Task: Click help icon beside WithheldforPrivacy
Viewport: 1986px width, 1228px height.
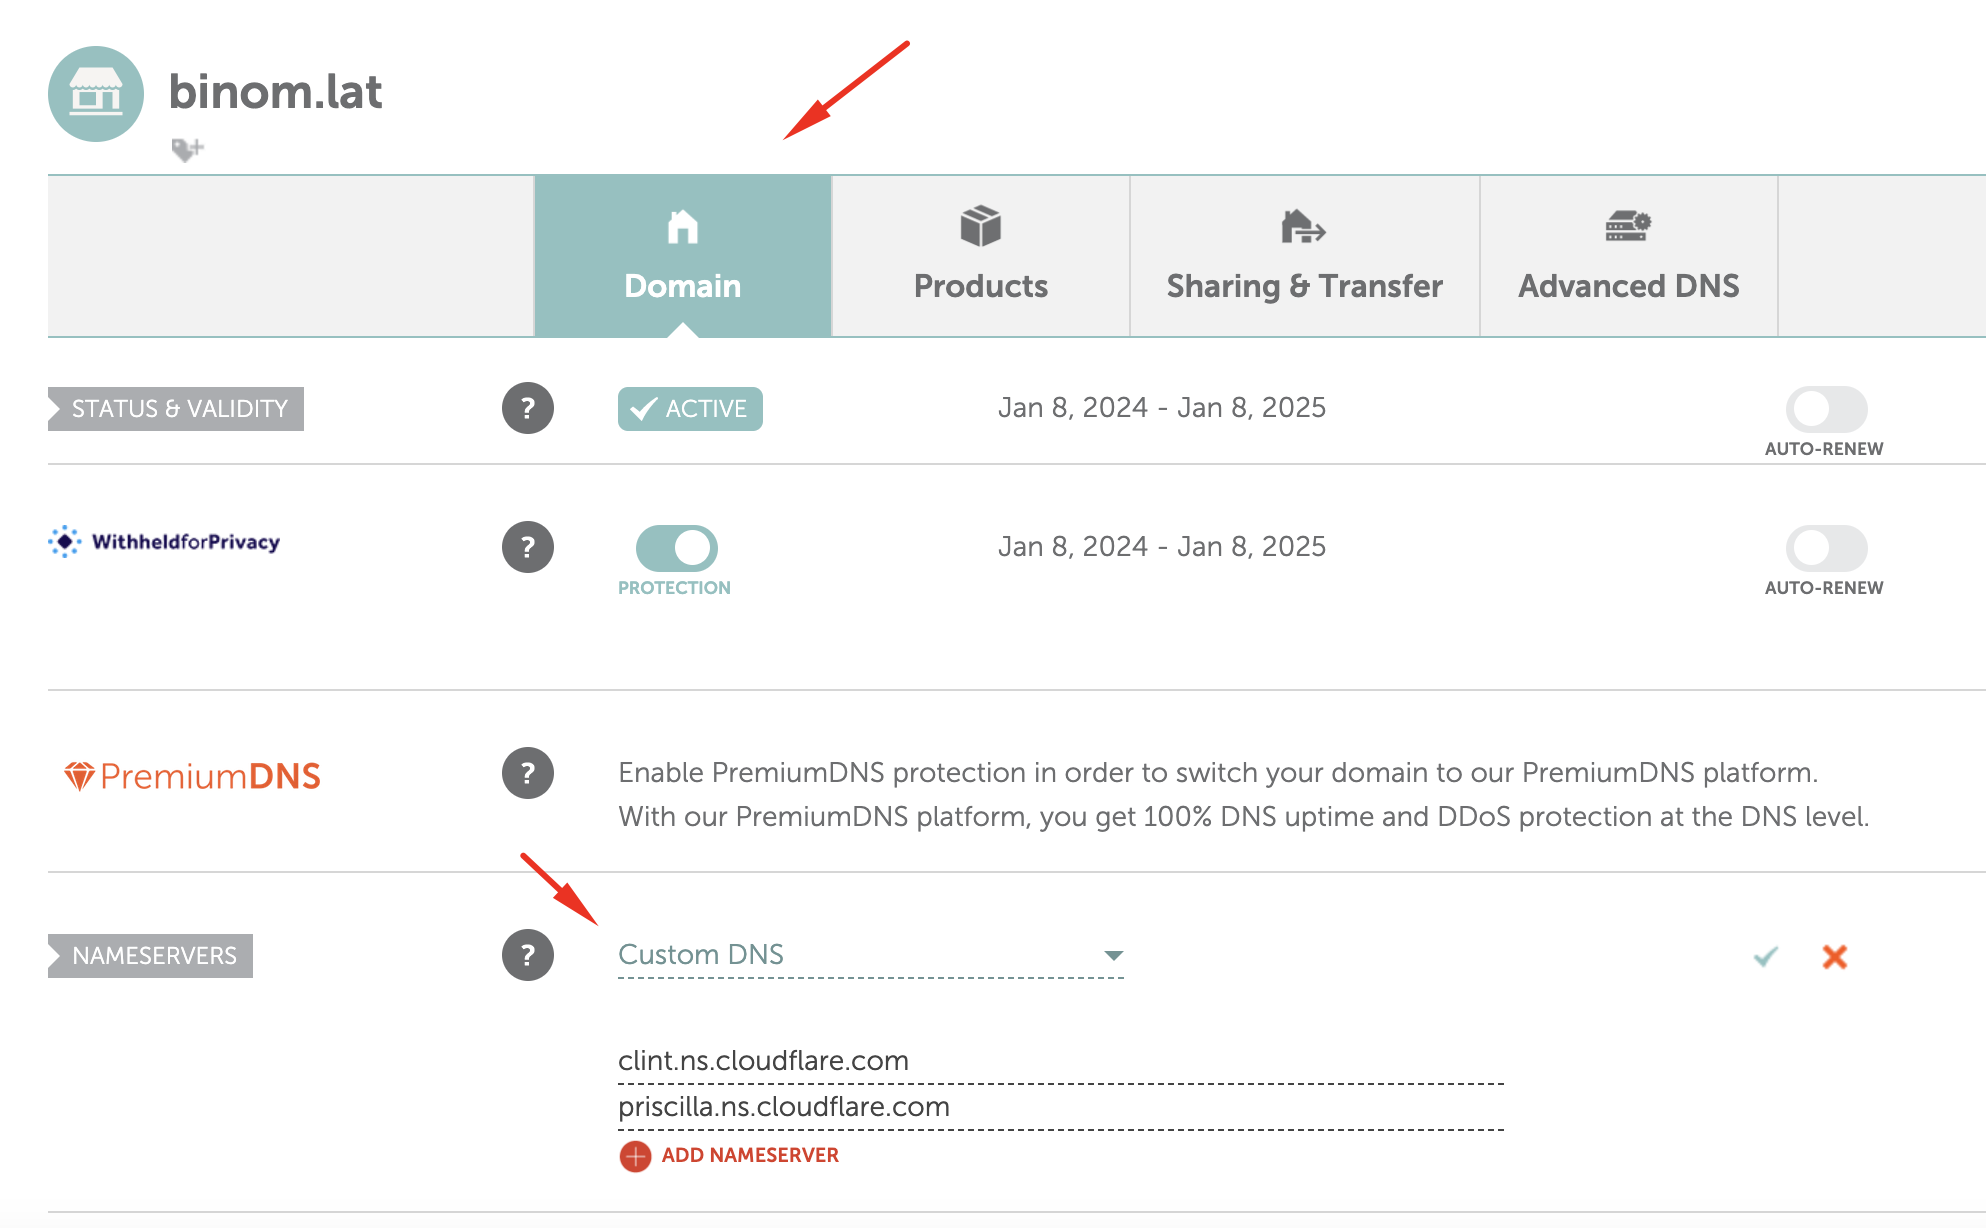Action: 528,547
